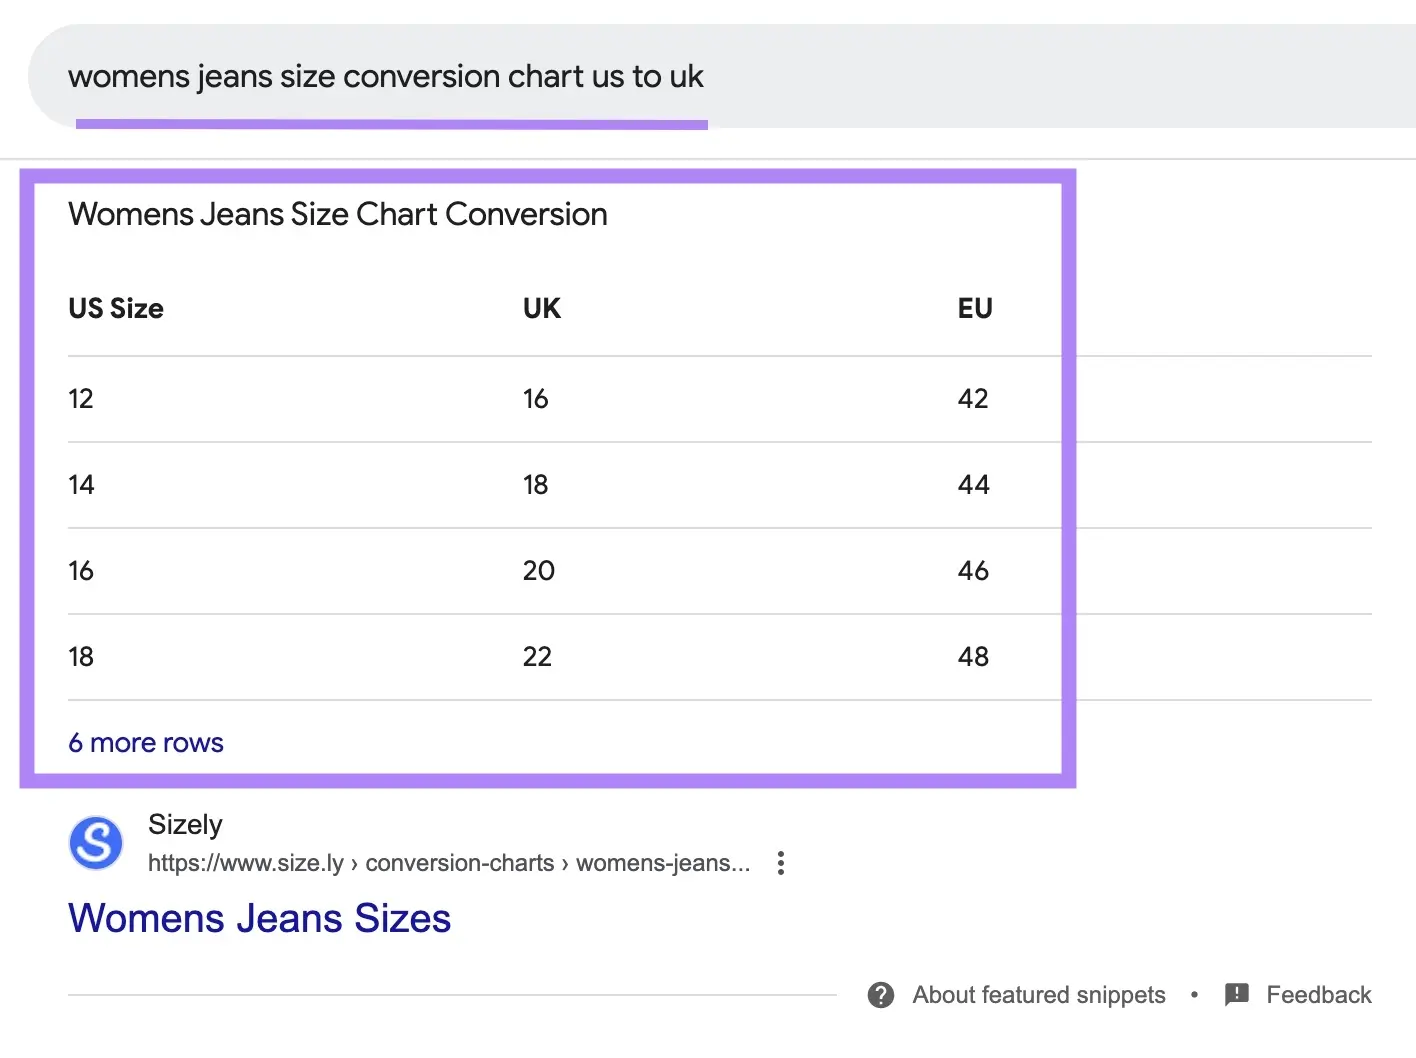Image resolution: width=1416 pixels, height=1058 pixels.
Task: Send feedback using the Feedback link
Action: (x=1318, y=994)
